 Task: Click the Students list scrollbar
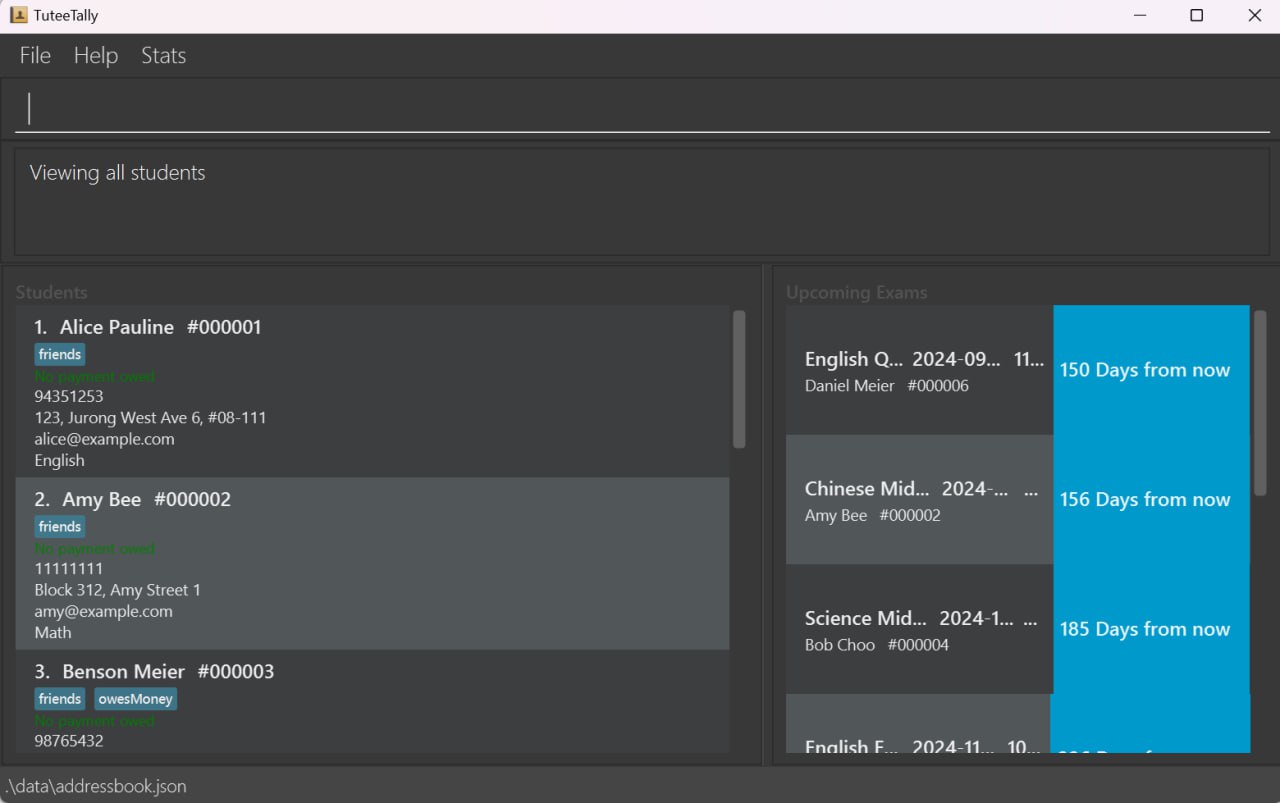click(739, 380)
